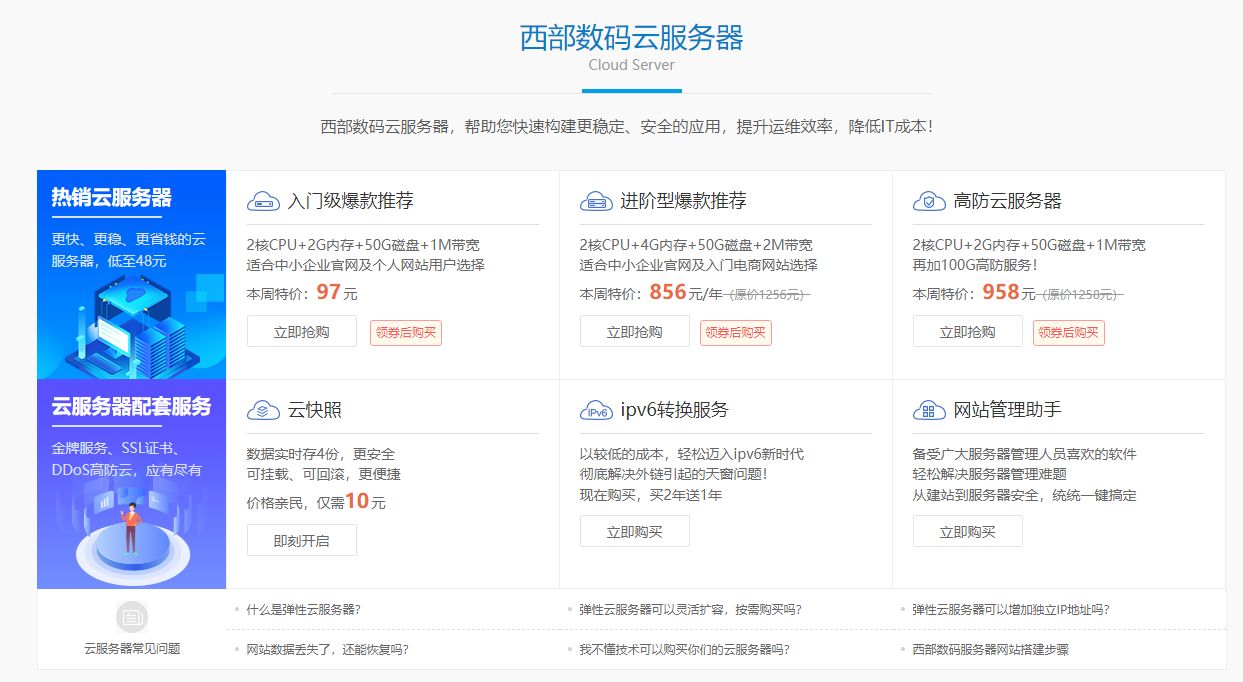Click the struck-through 原价1258元 text
This screenshot has width=1243, height=682.
1081,294
